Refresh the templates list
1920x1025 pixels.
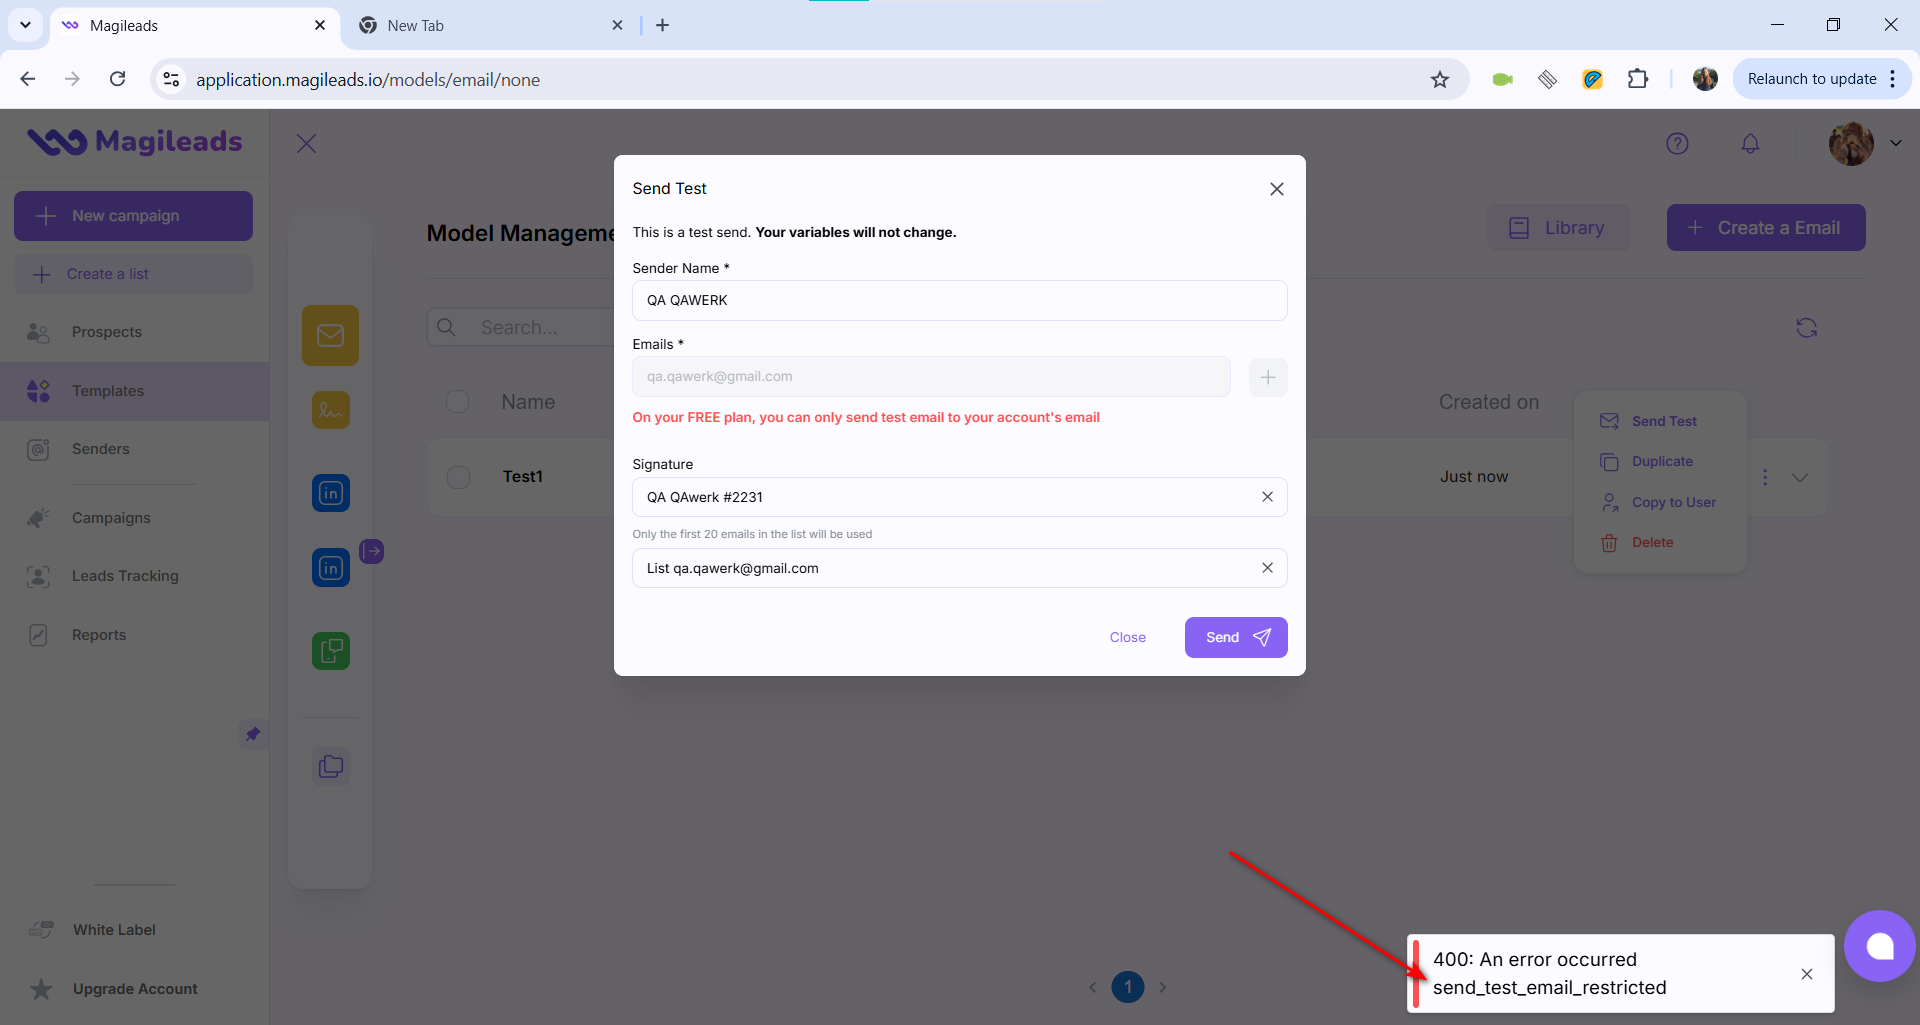click(x=1806, y=328)
